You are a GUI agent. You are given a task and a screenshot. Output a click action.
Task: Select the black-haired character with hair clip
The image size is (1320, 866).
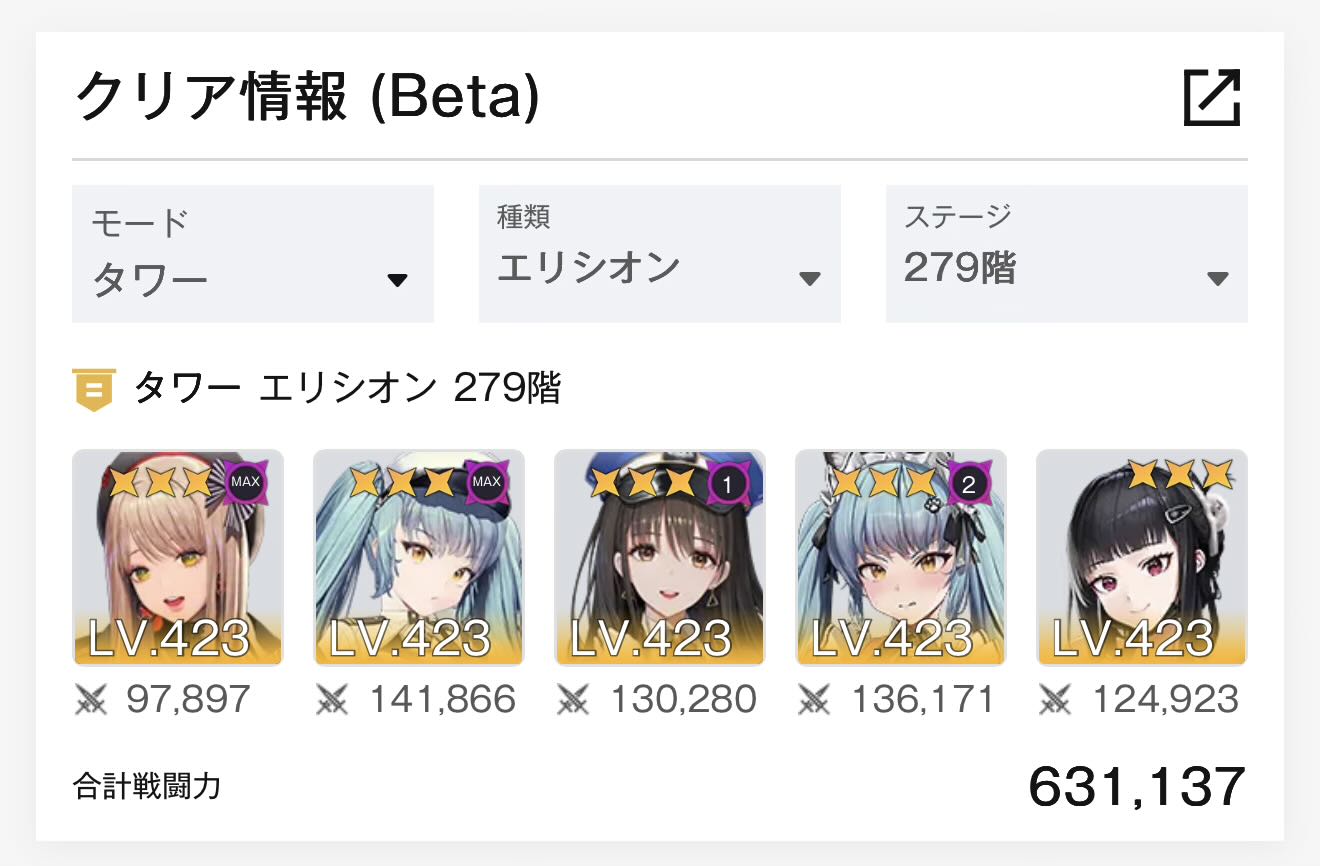(x=1142, y=558)
